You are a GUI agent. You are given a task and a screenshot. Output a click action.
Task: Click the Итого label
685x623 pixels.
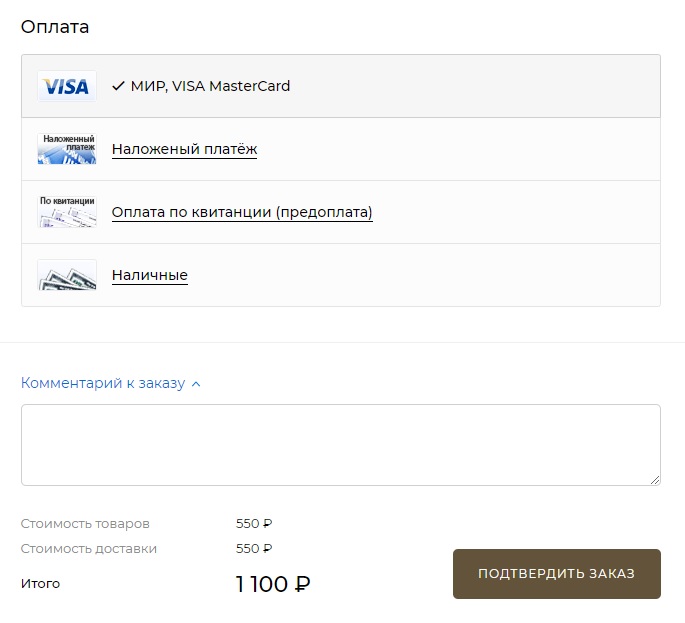click(x=40, y=584)
